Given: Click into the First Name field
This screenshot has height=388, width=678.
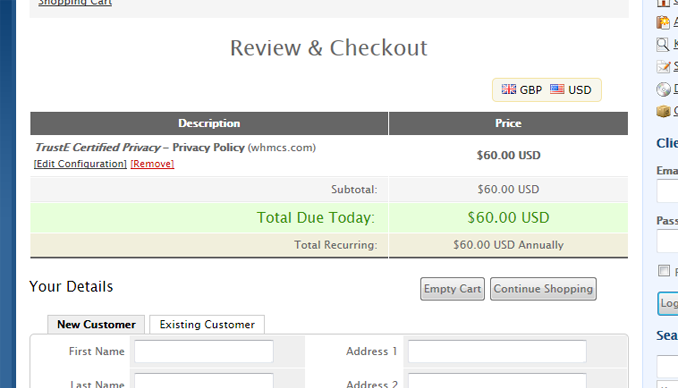Looking at the screenshot, I should pyautogui.click(x=204, y=351).
